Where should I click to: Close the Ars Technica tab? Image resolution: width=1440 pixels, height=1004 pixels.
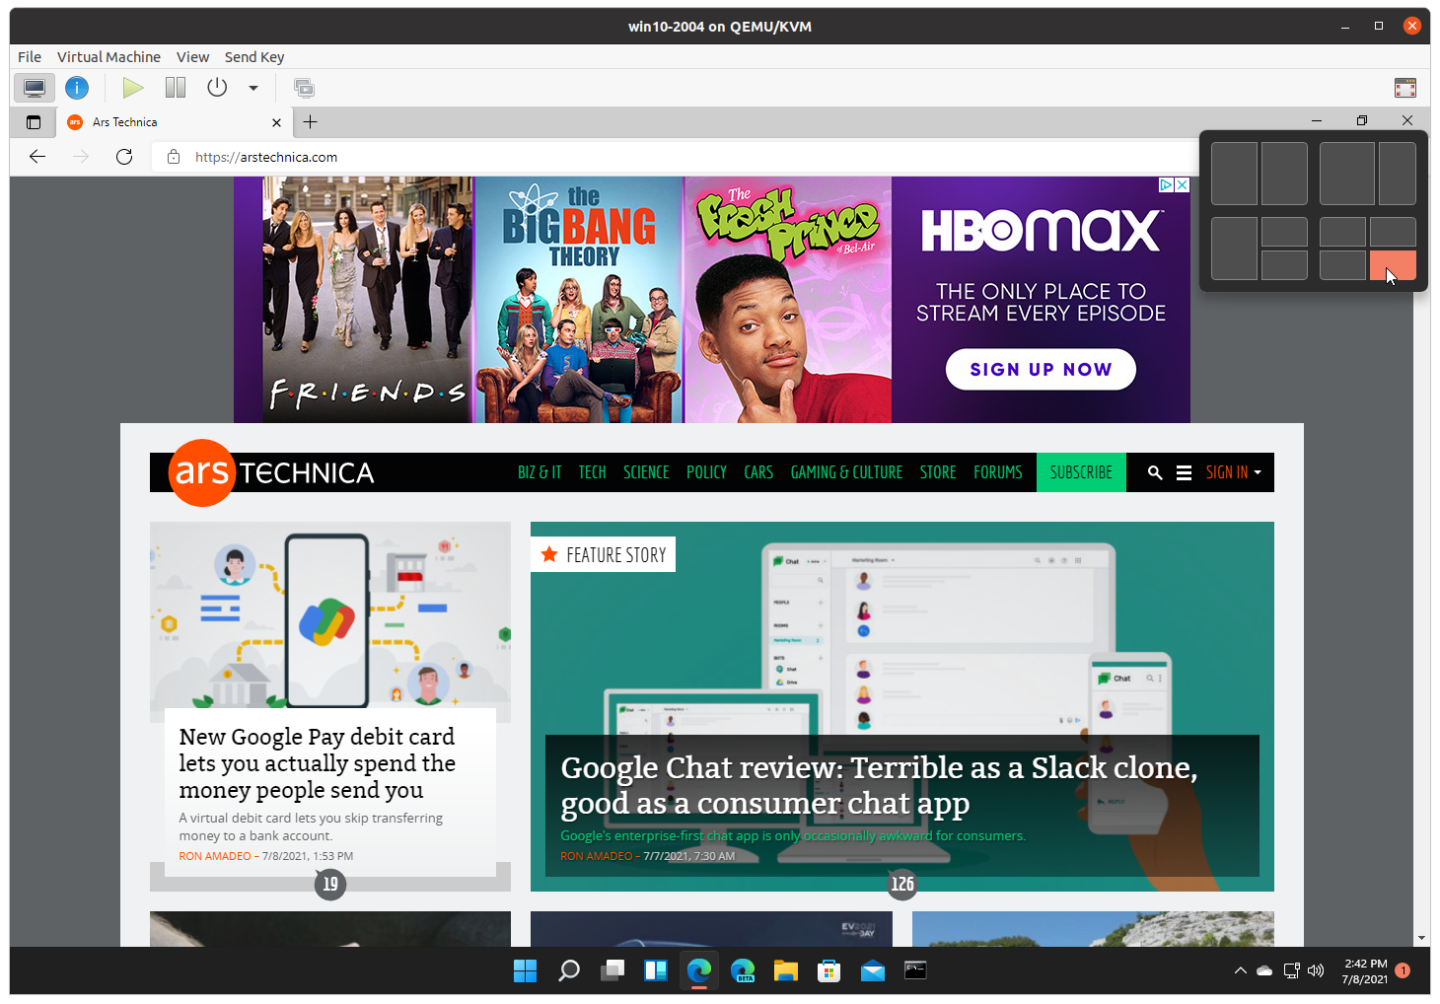coord(276,122)
